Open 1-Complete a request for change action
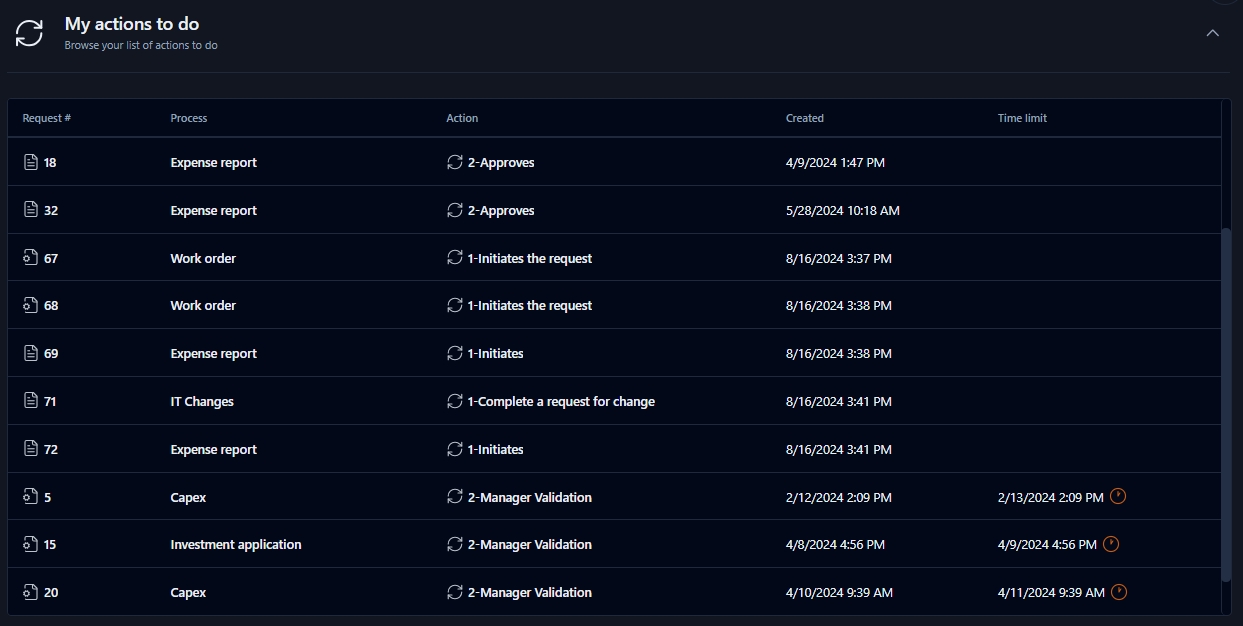The height and width of the screenshot is (626, 1243). pyautogui.click(x=561, y=401)
